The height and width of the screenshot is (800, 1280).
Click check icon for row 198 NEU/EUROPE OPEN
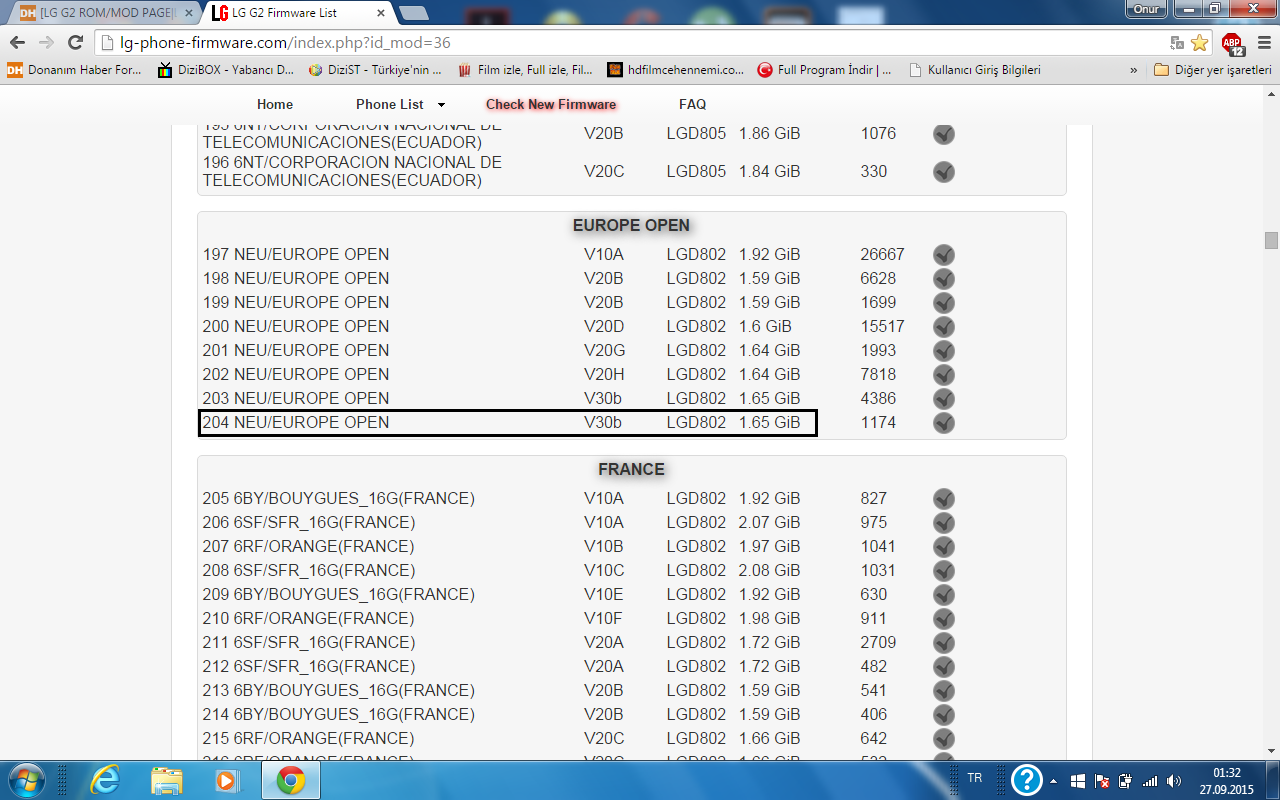coord(943,279)
